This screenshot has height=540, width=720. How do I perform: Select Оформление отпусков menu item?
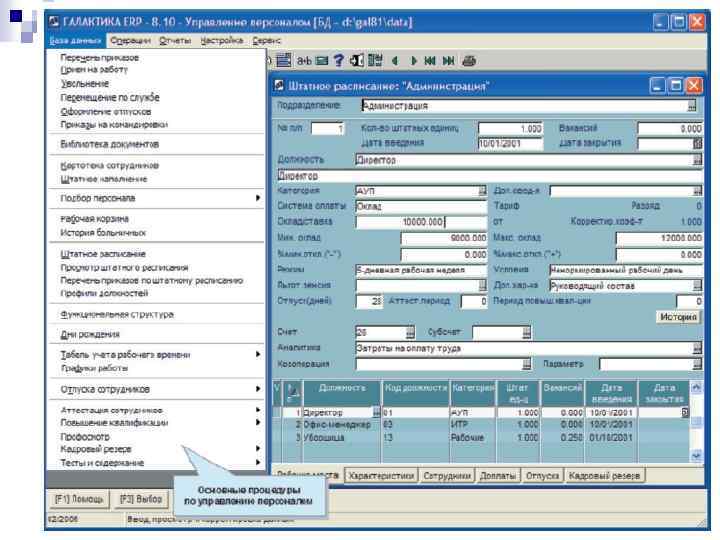tap(106, 112)
